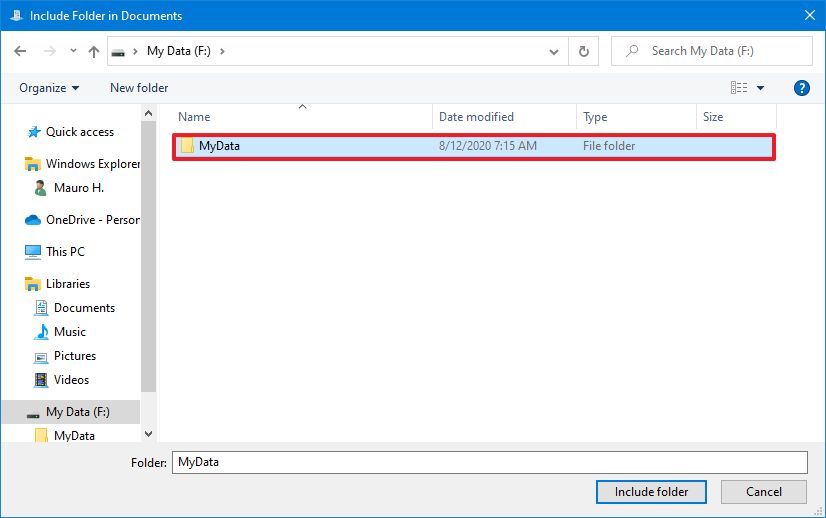Click the Folder name text field

489,462
